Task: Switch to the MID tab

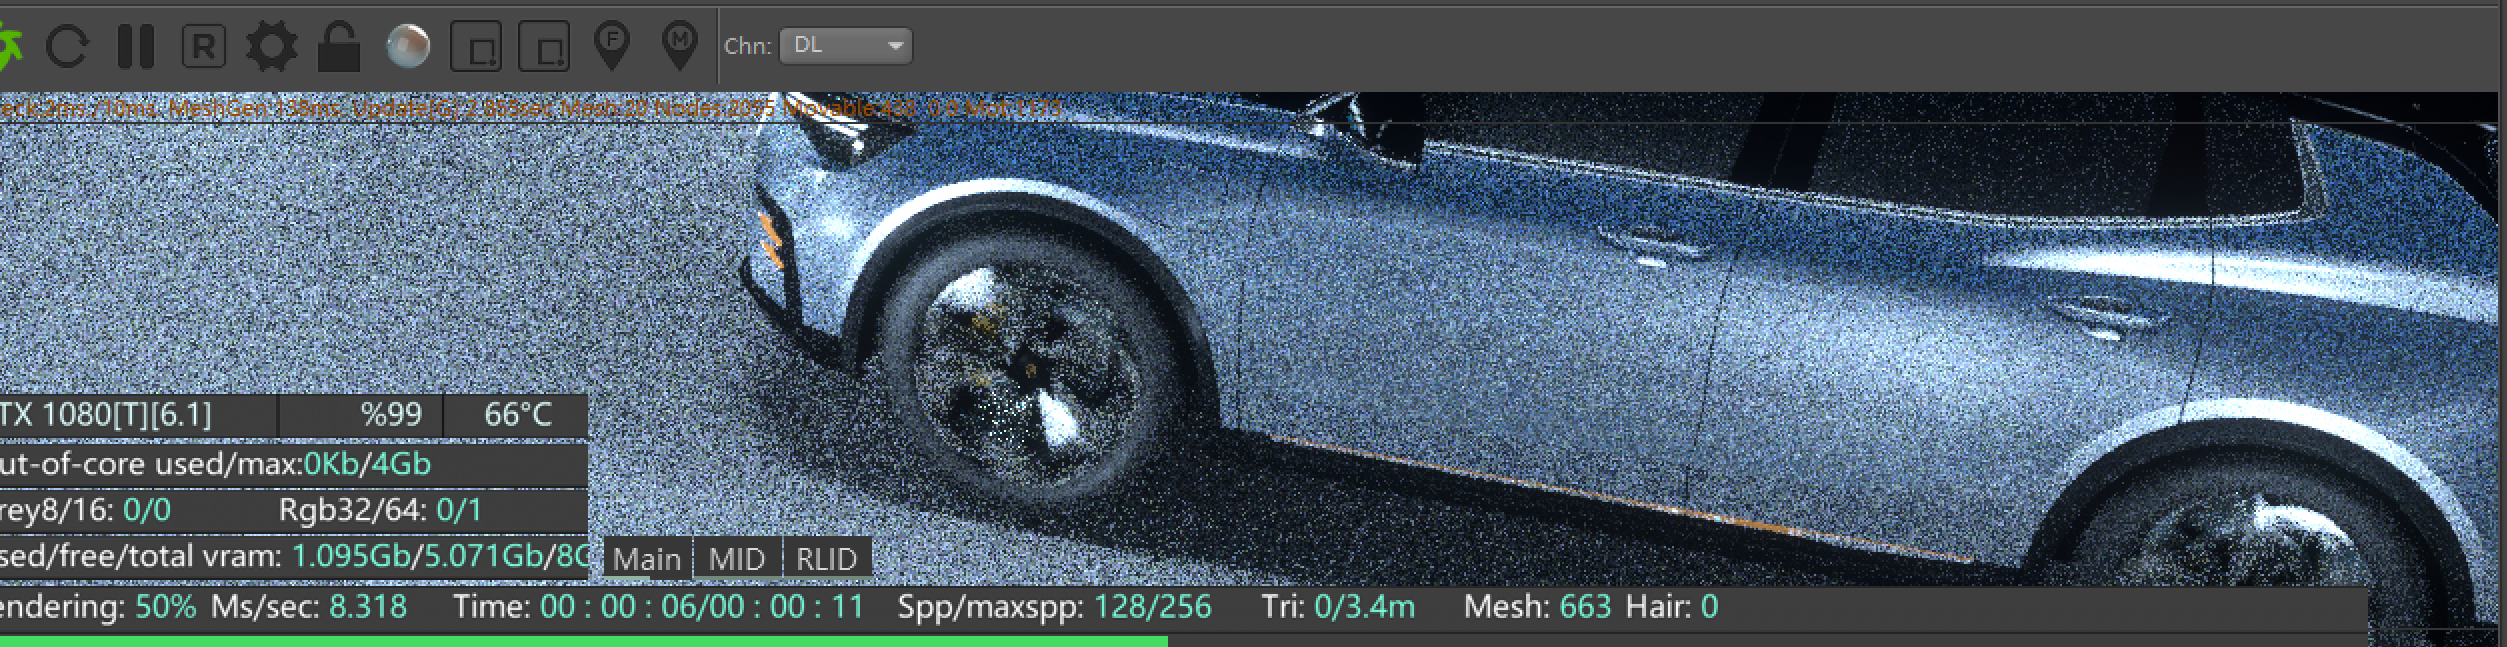Action: (x=737, y=558)
